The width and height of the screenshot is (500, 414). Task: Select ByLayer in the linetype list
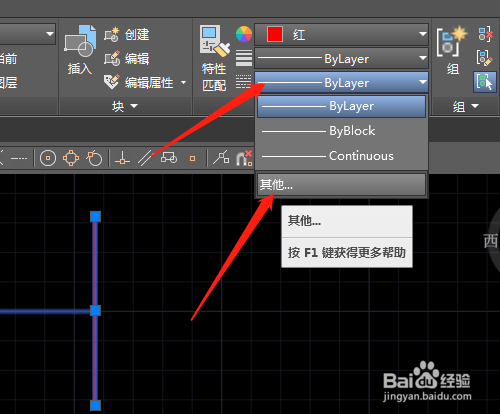342,106
